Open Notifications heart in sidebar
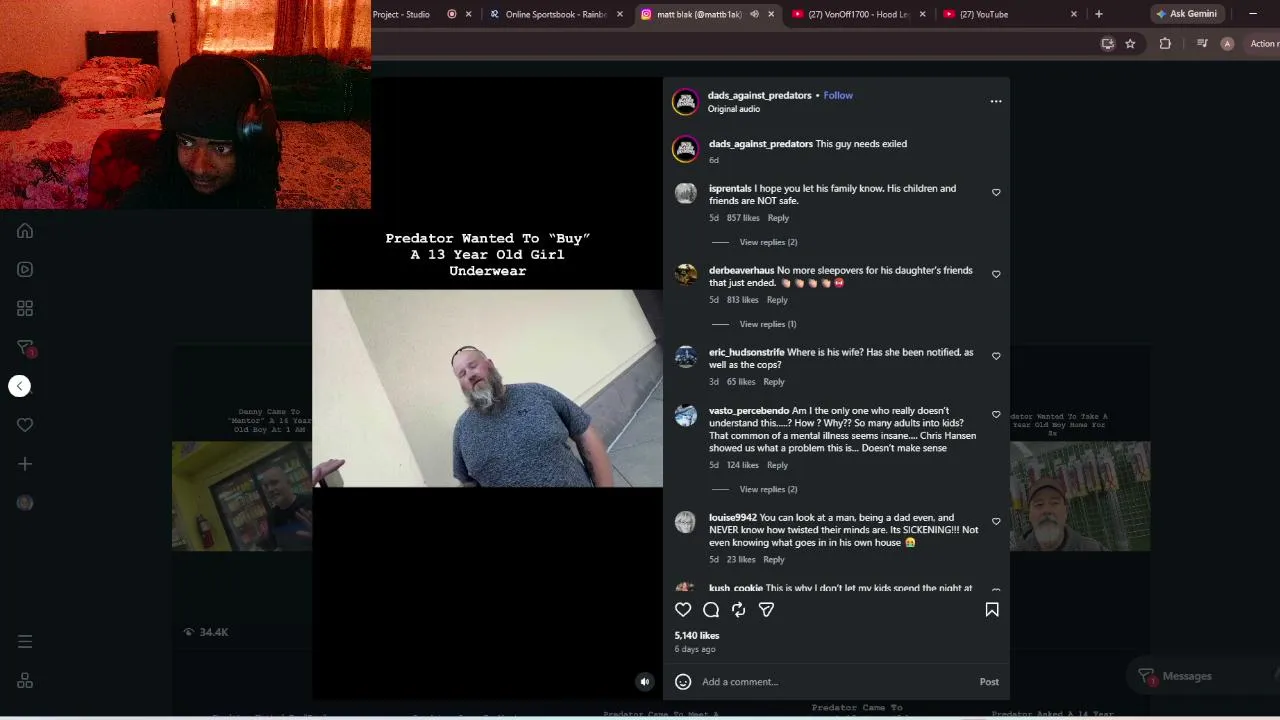 [x=25, y=425]
